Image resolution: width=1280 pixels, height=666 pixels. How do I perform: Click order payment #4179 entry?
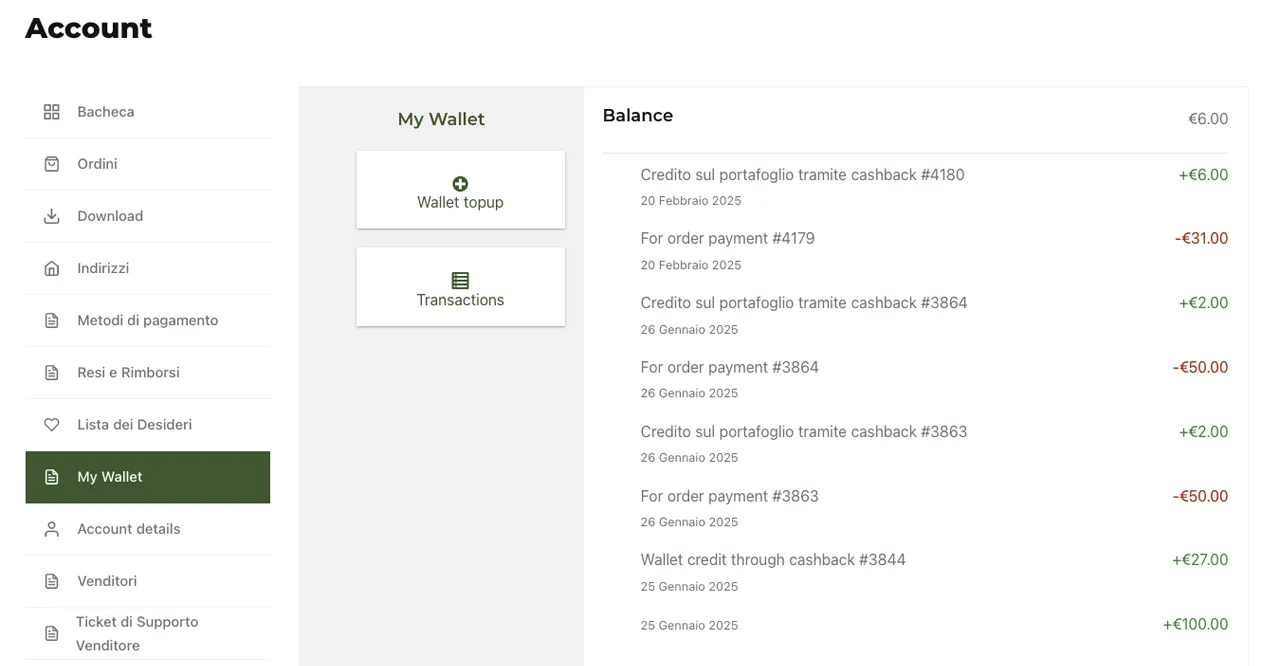(x=727, y=239)
